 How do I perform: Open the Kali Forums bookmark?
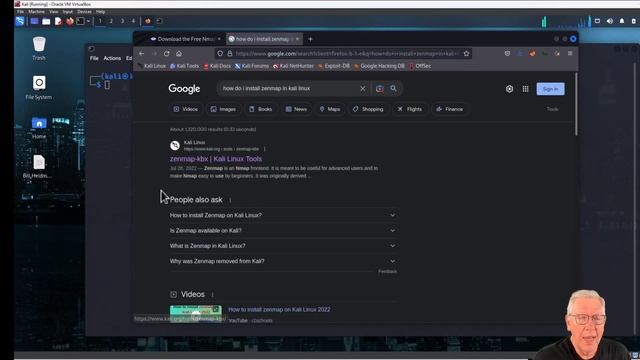point(252,66)
